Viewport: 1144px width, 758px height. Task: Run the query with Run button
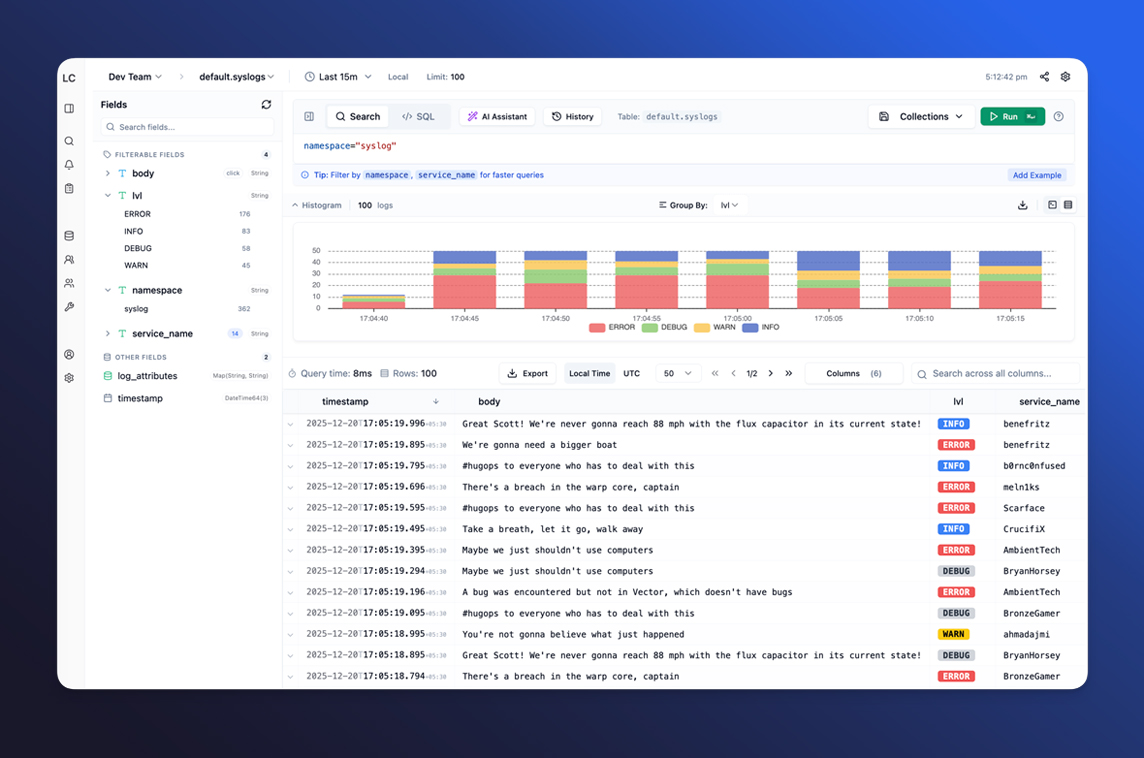[x=1011, y=117]
